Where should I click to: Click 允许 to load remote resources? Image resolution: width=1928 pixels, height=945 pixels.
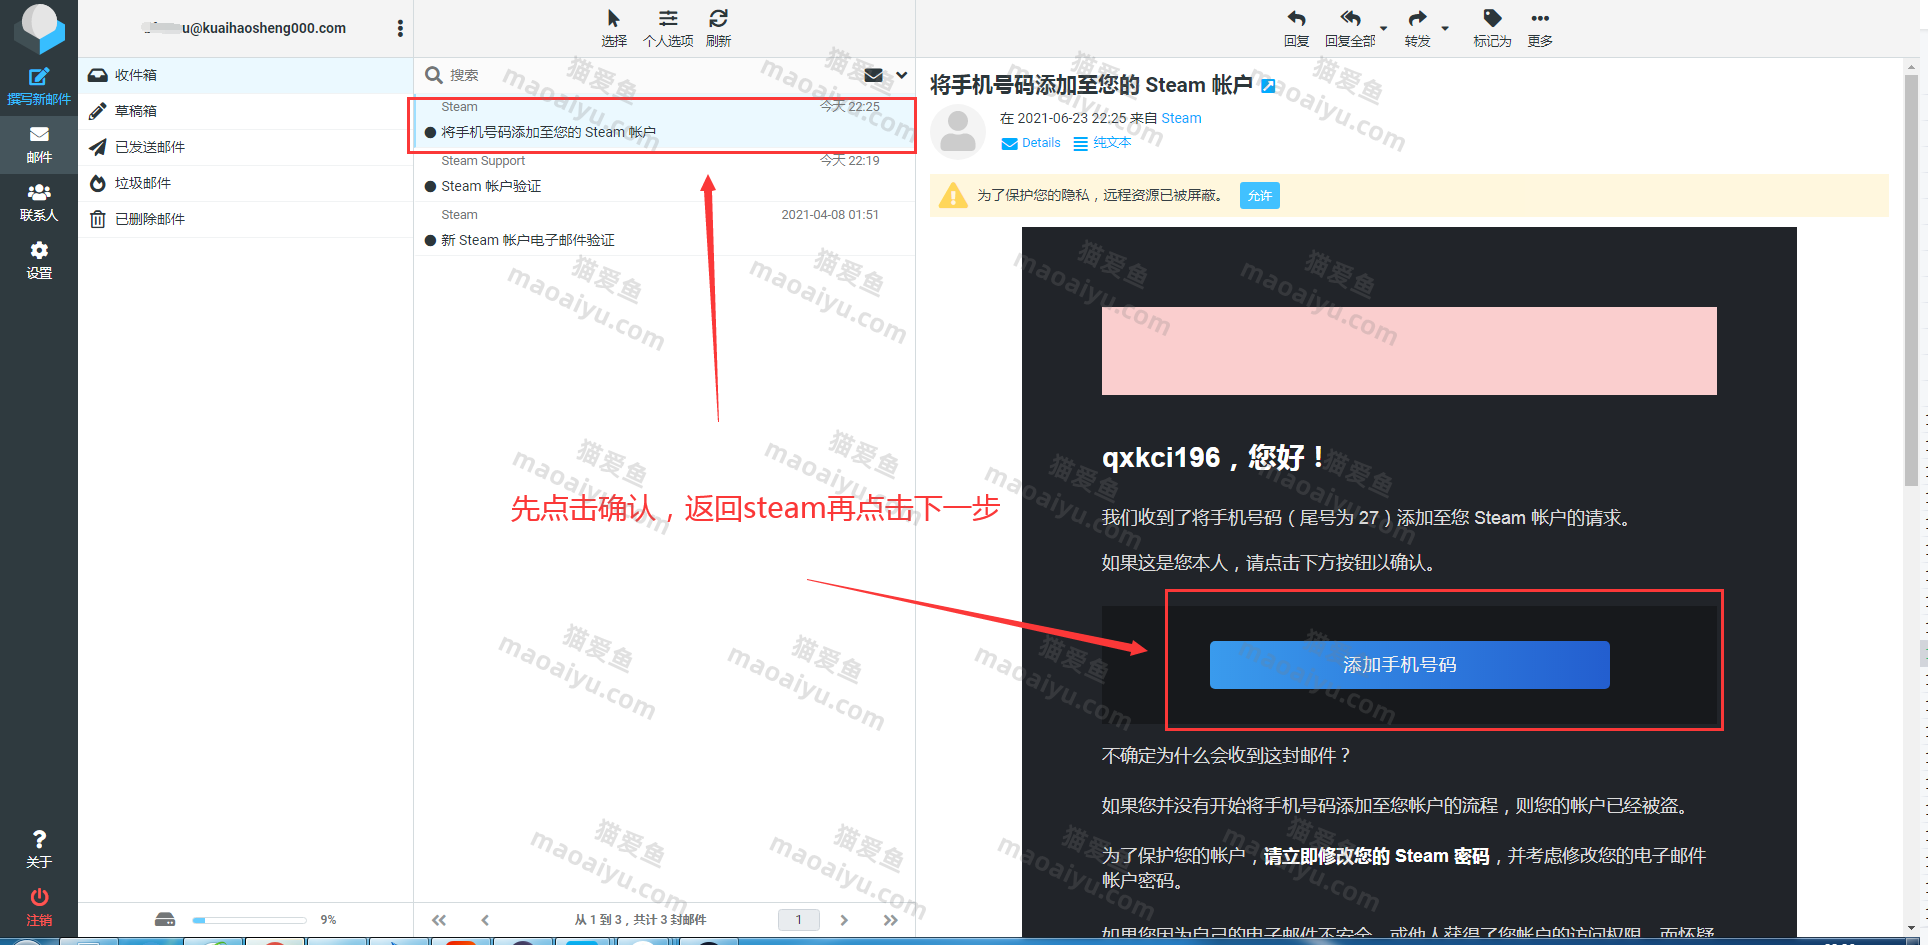[1259, 195]
